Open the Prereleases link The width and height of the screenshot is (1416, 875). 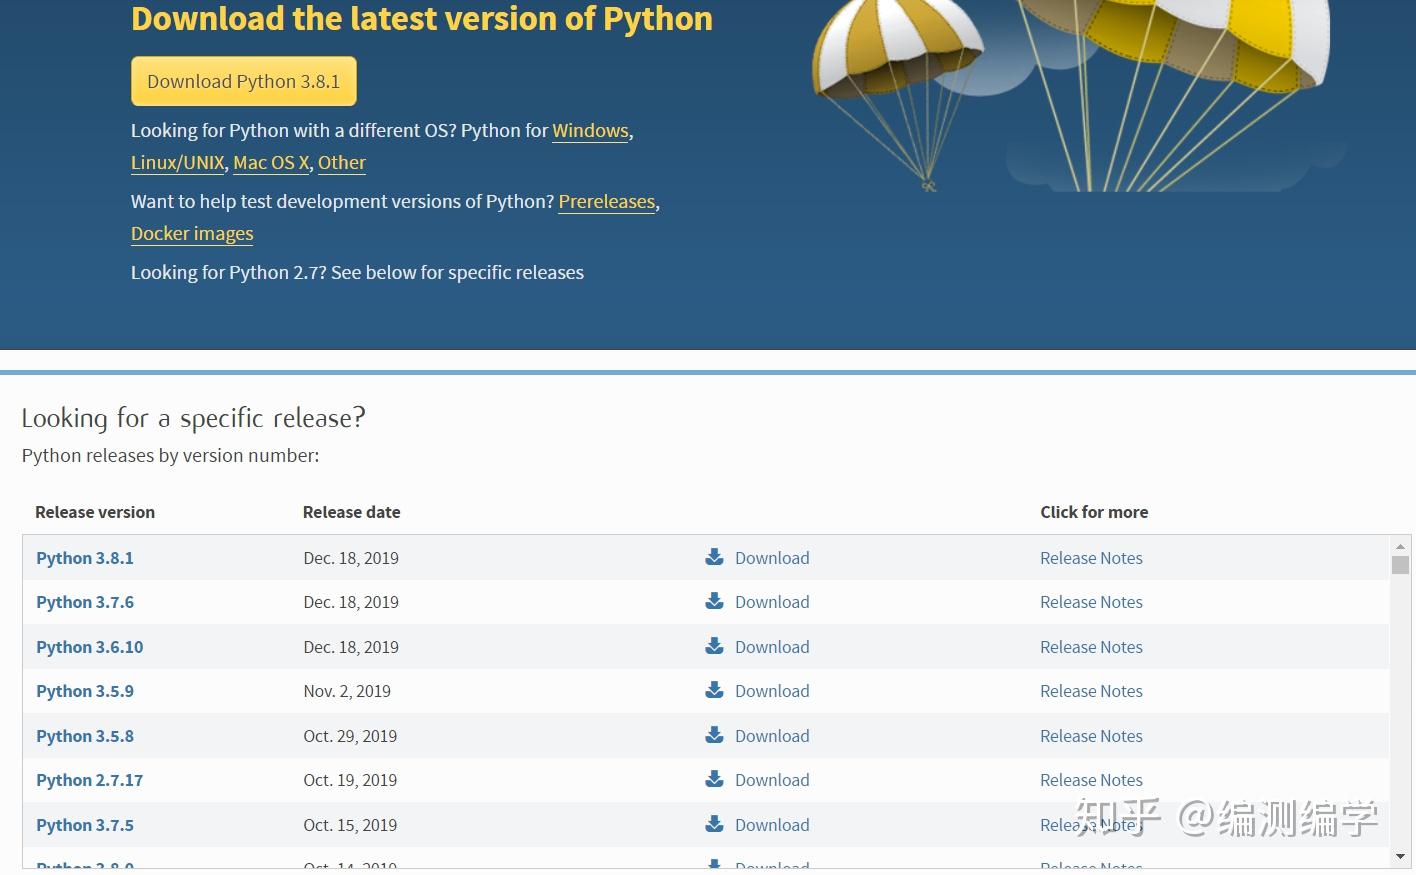pos(606,201)
